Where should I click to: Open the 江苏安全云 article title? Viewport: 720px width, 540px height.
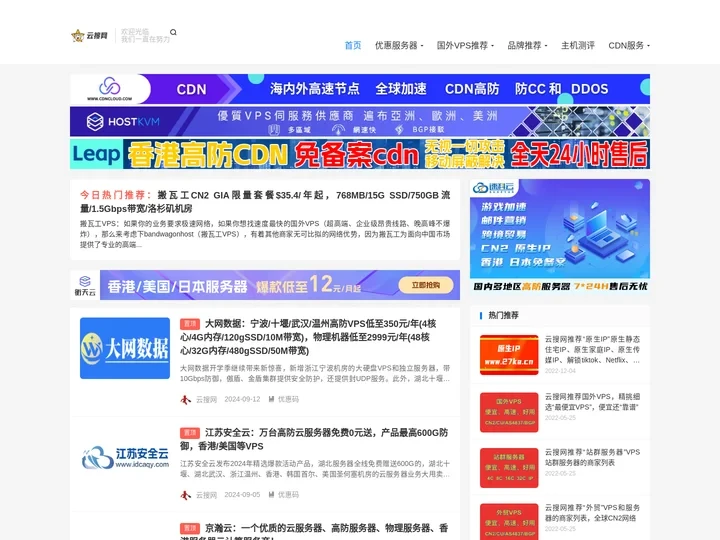click(x=314, y=439)
